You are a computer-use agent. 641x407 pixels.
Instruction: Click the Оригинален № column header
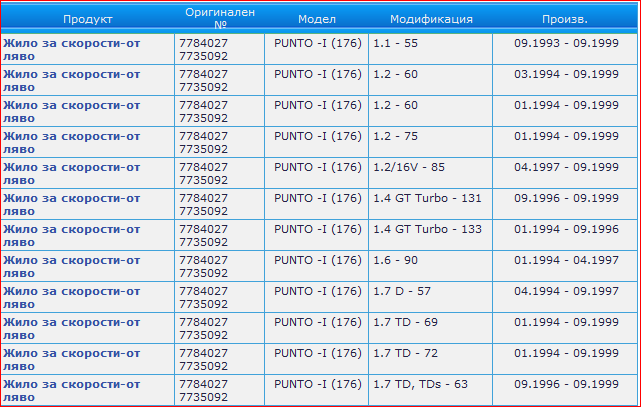tap(220, 19)
